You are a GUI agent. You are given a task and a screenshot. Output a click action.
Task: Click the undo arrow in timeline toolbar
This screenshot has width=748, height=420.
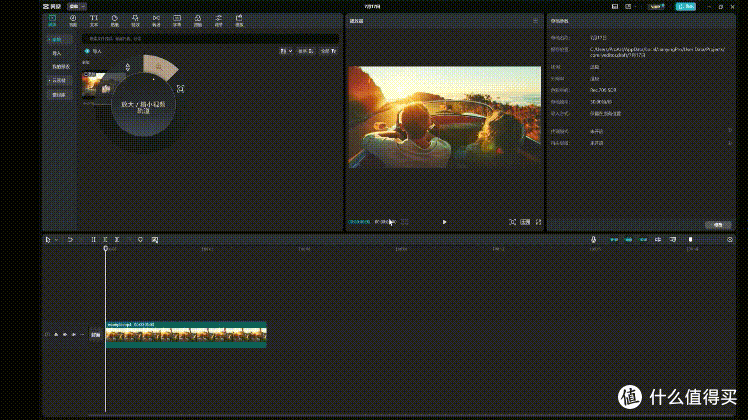tap(70, 240)
